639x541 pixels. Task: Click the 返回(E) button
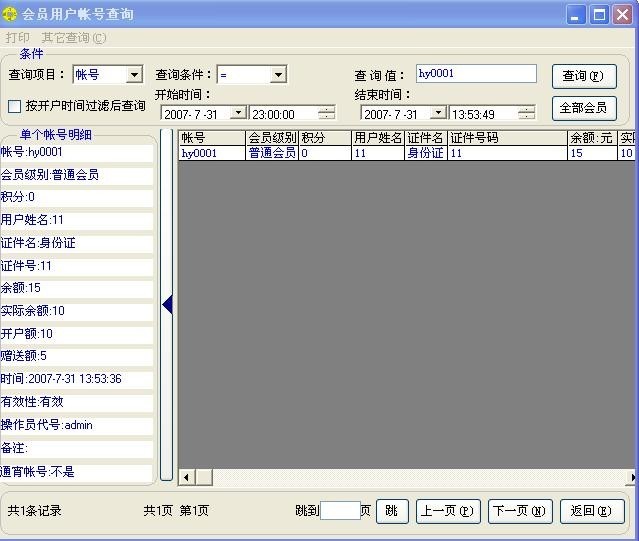click(x=592, y=511)
